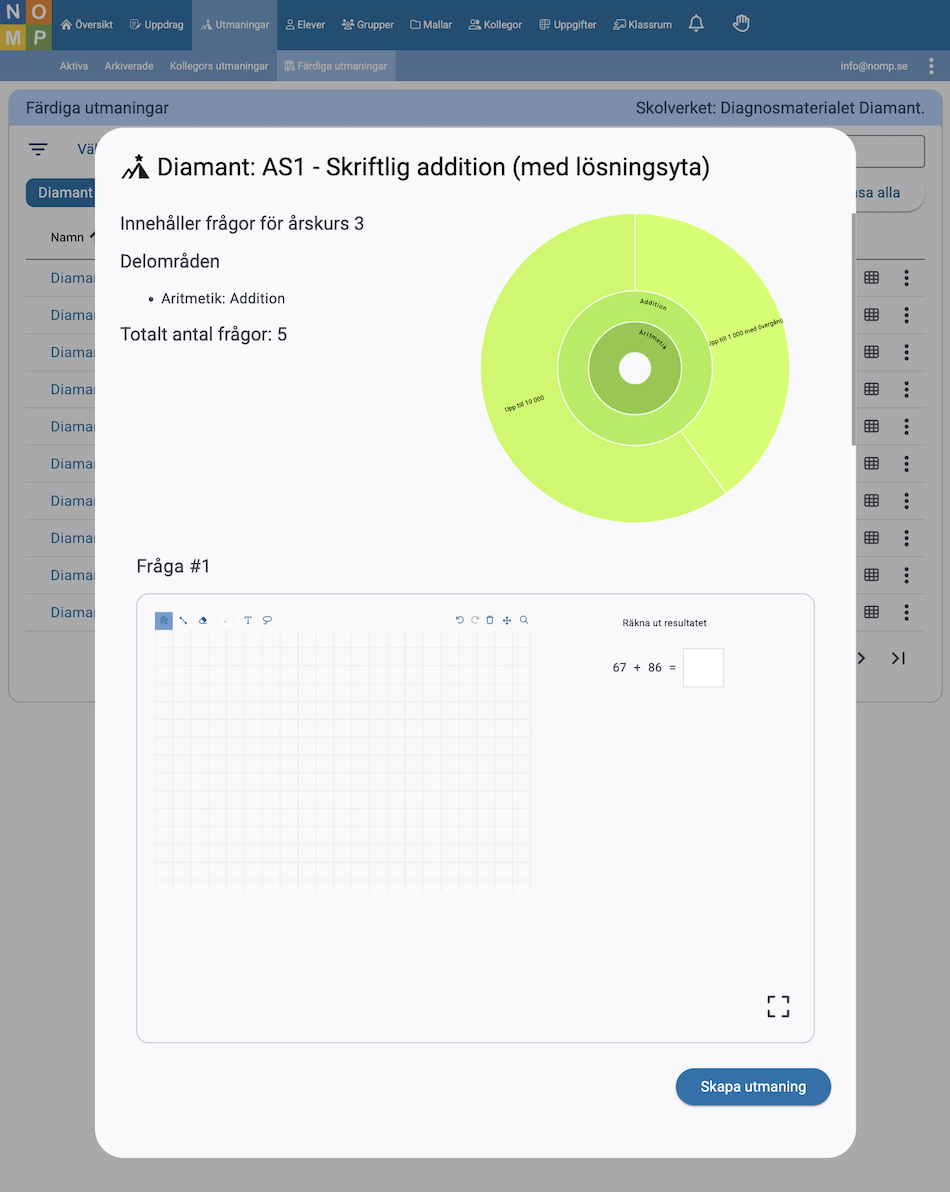
Task: Open the stroke size dot selector
Action: coord(225,621)
